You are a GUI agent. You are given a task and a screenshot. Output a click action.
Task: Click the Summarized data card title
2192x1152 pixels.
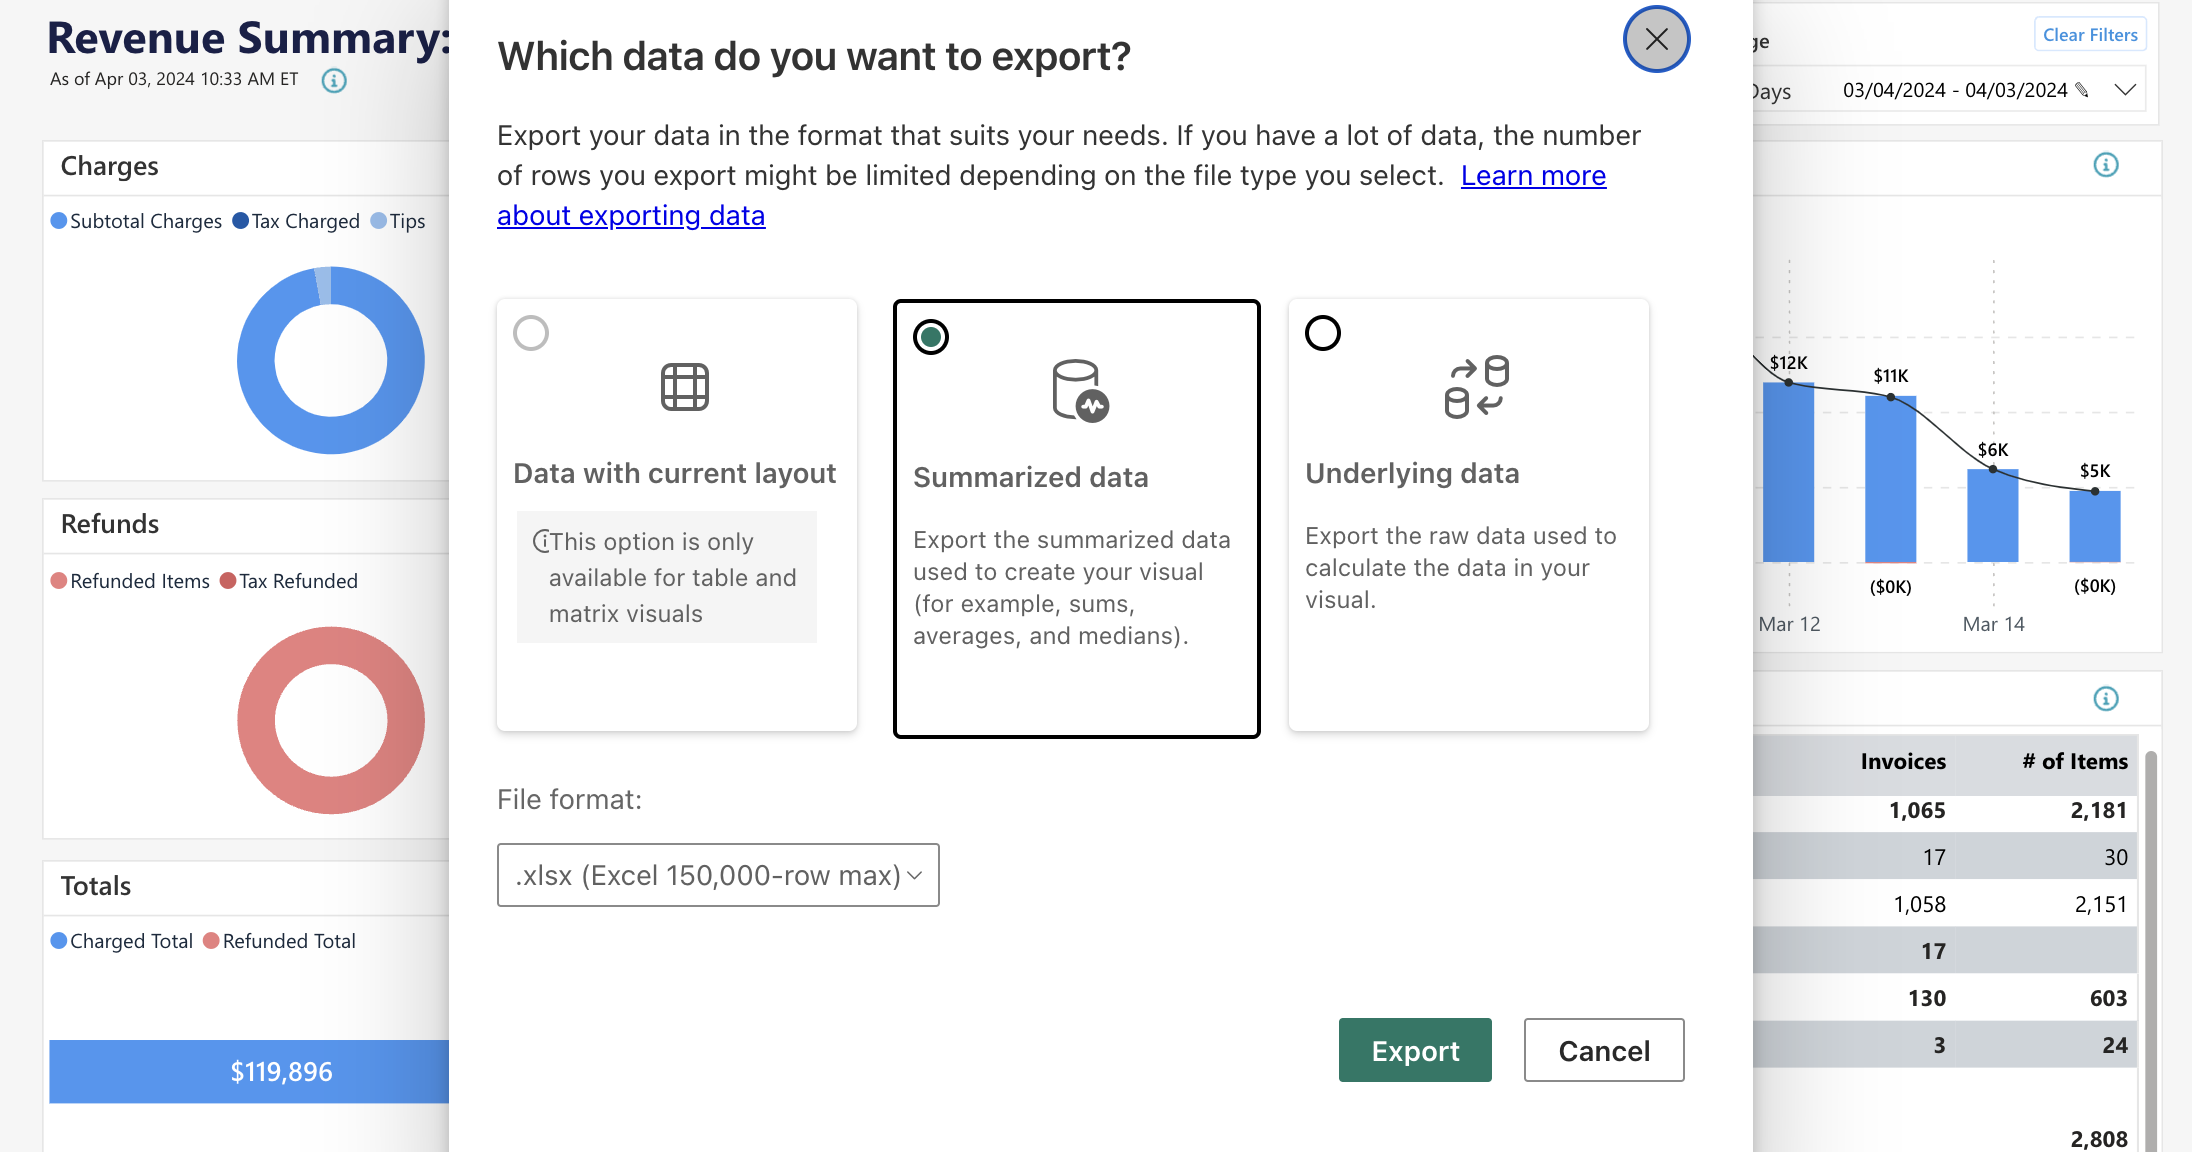click(x=1031, y=478)
